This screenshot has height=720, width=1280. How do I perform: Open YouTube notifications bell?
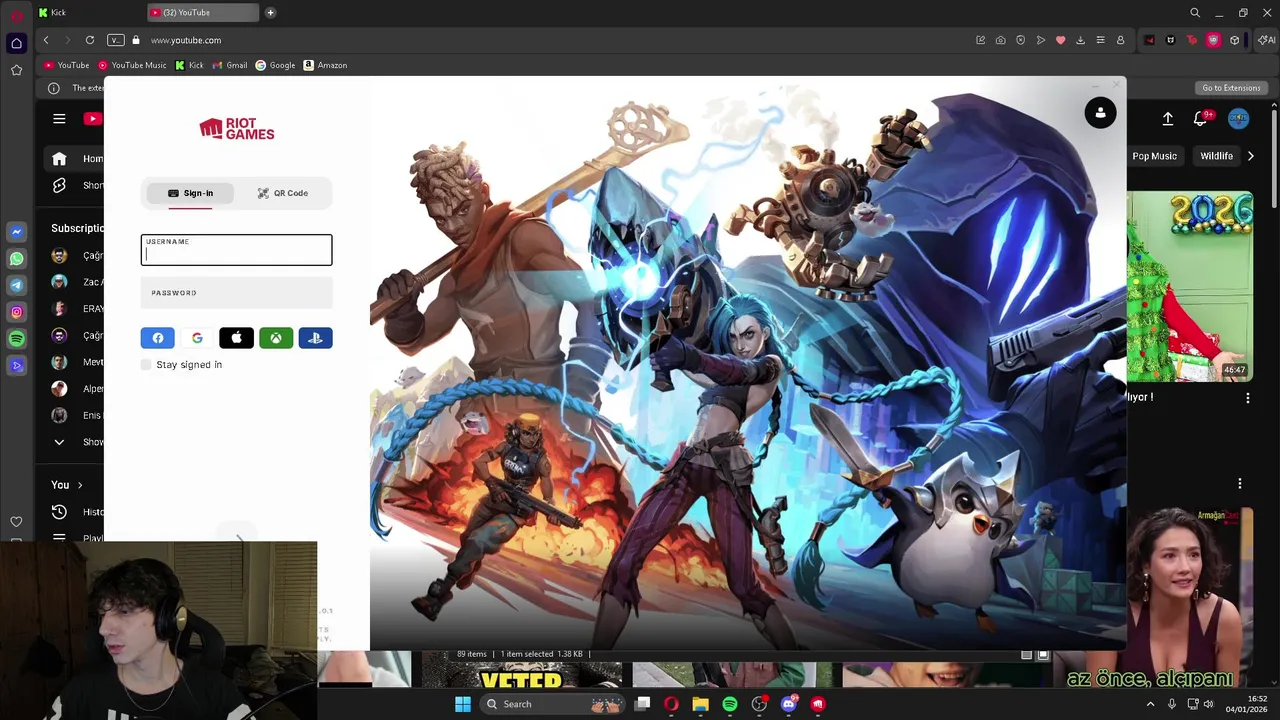click(1200, 119)
